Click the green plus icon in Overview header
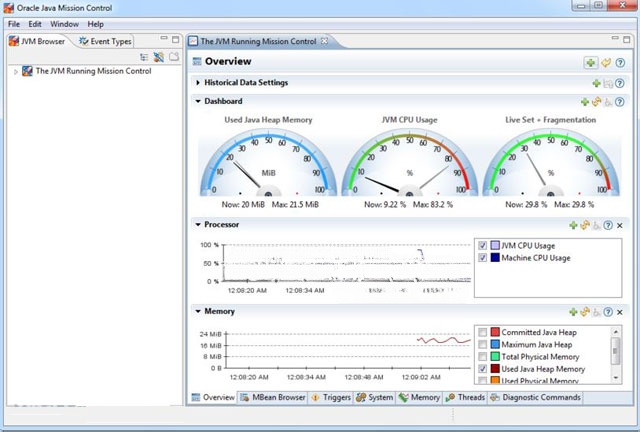Viewport: 640px width, 432px height. click(590, 62)
